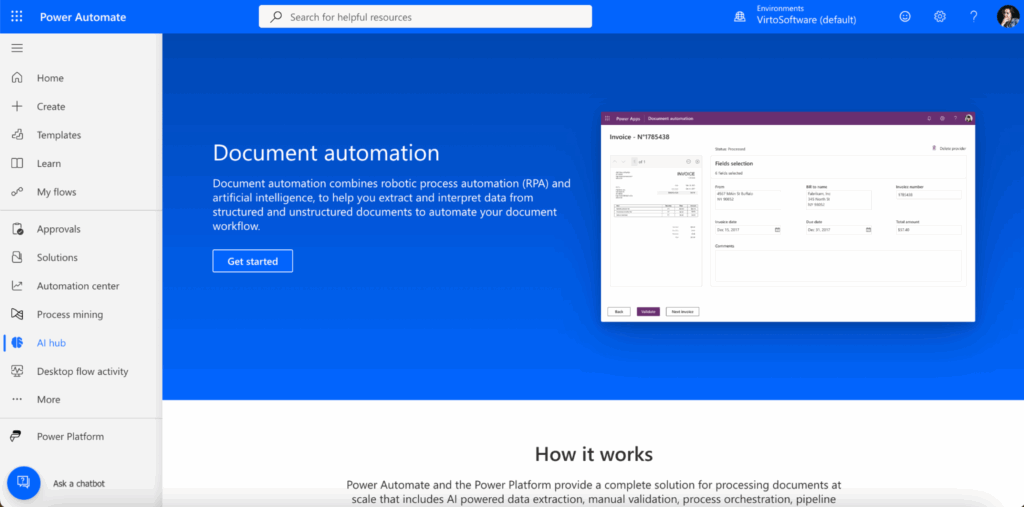Open the user profile avatar
1024x507 pixels.
click(1008, 17)
